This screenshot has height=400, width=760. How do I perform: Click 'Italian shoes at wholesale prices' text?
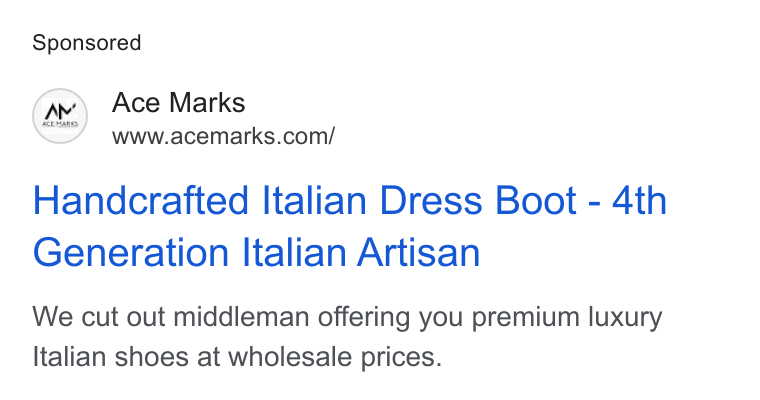pos(234,357)
